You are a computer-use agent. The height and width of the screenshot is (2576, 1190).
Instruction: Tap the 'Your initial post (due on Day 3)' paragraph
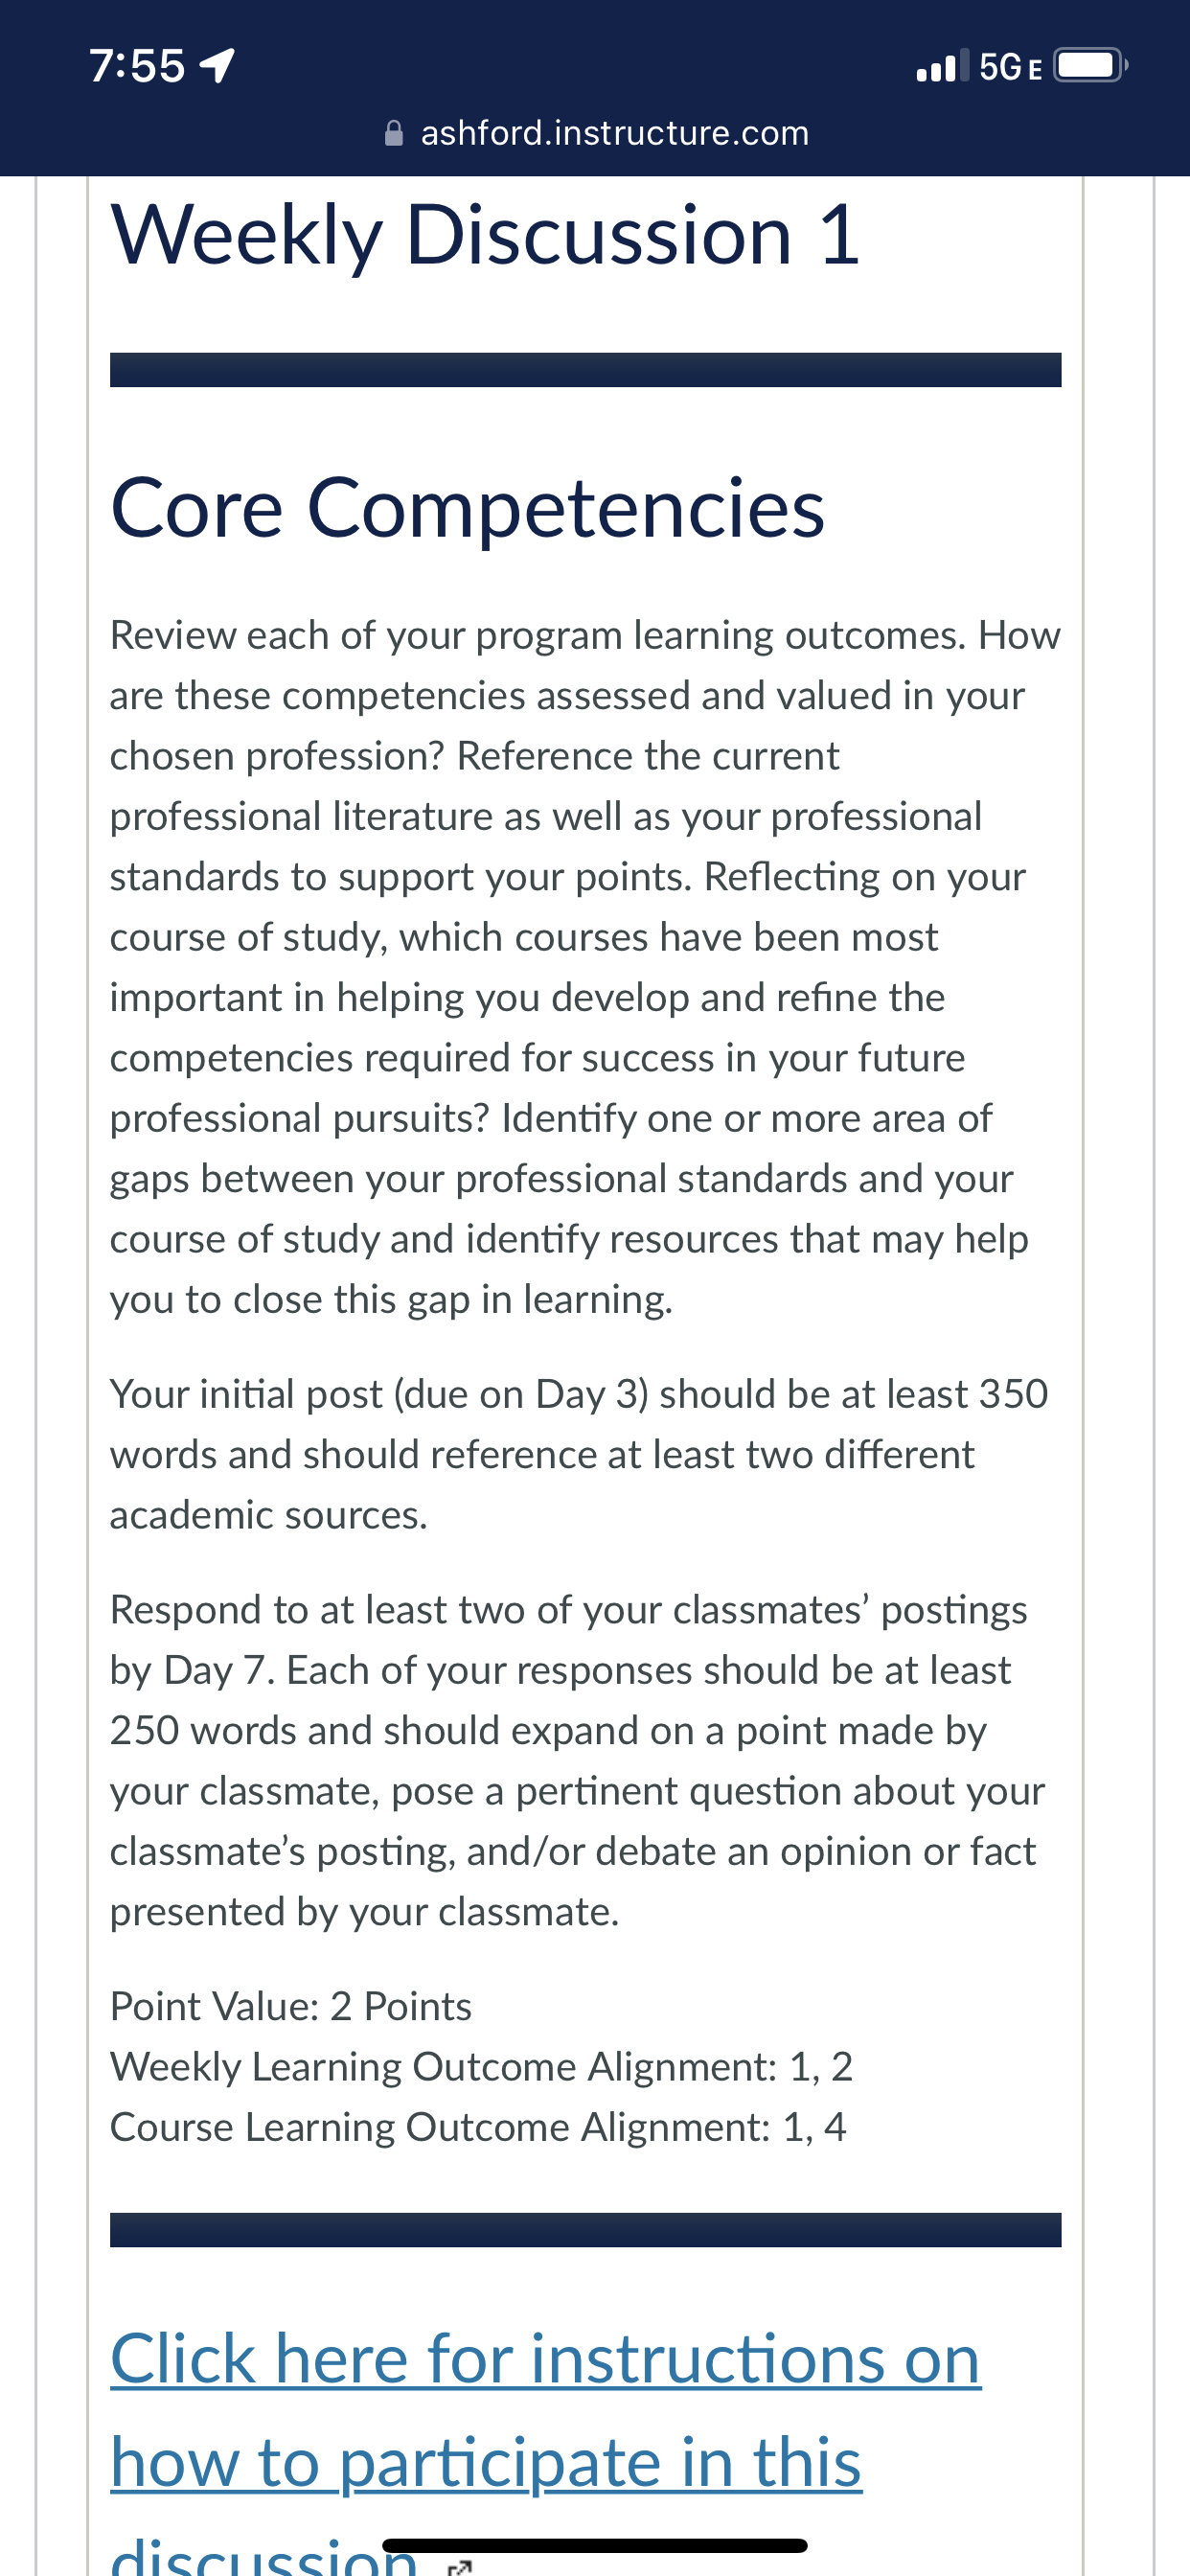tap(579, 1454)
